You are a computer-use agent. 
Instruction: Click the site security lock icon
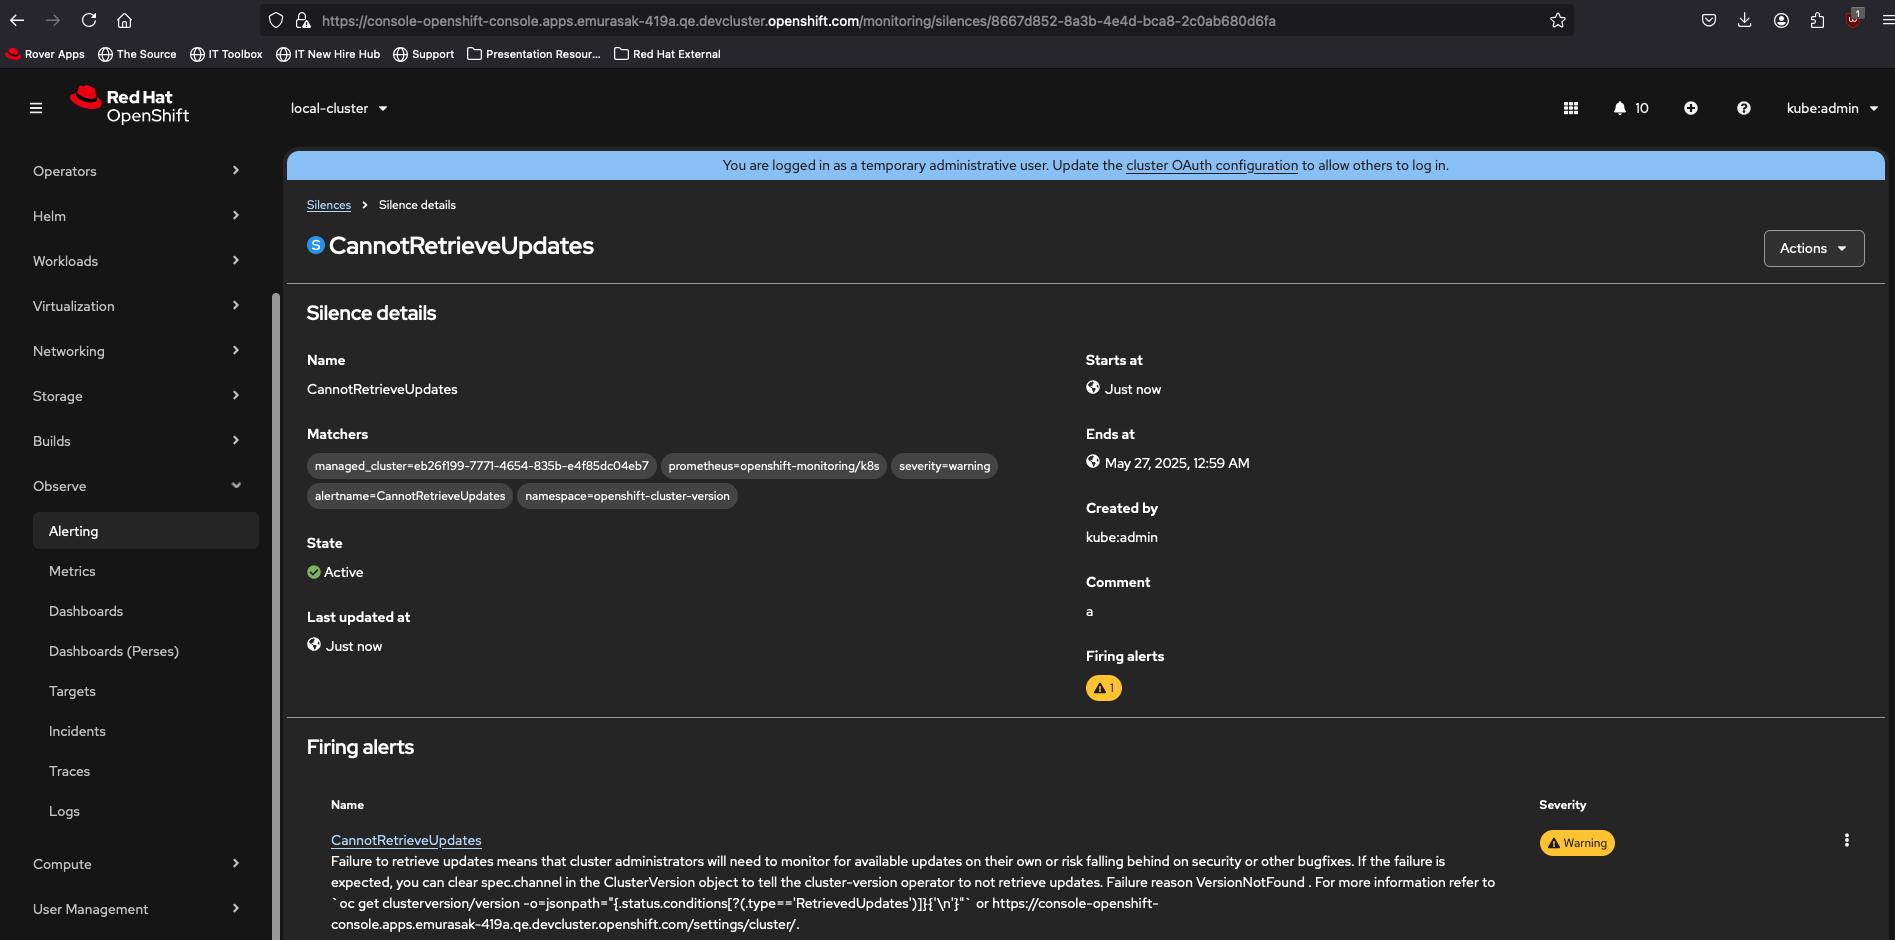click(x=303, y=20)
